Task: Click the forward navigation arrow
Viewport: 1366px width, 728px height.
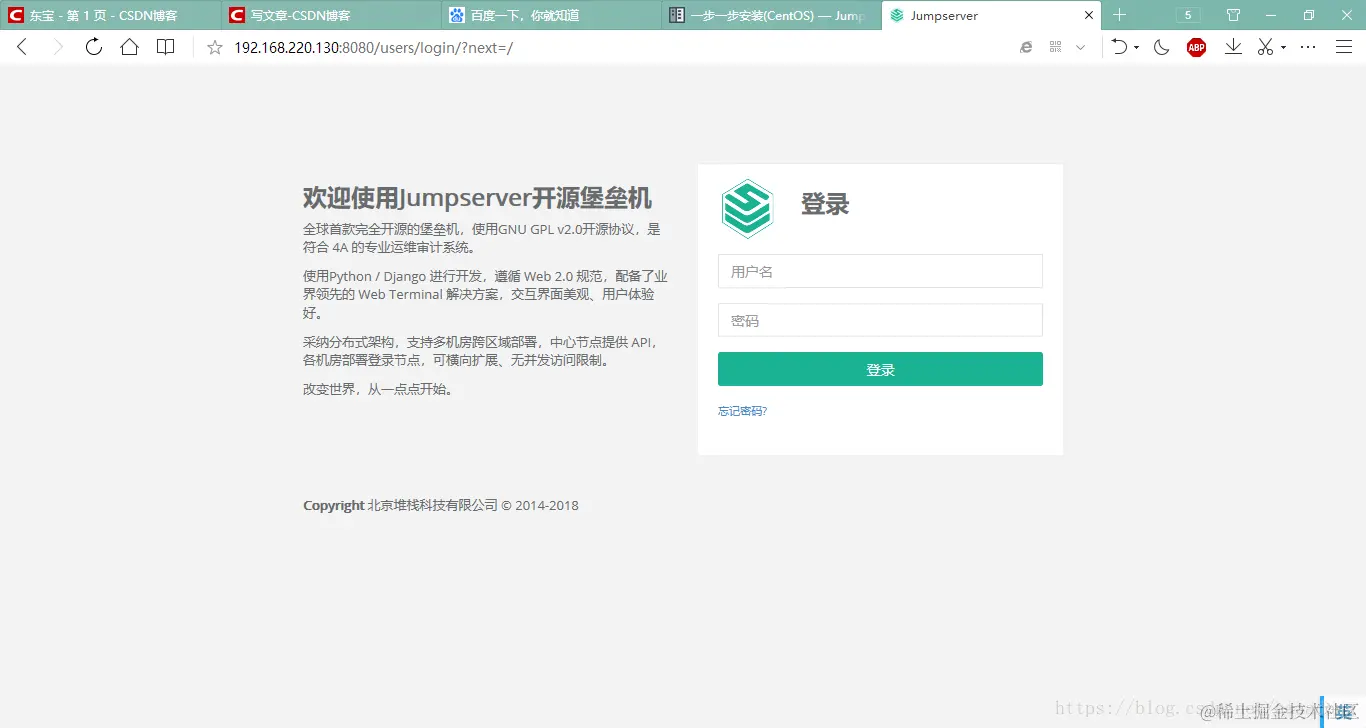Action: pos(58,47)
